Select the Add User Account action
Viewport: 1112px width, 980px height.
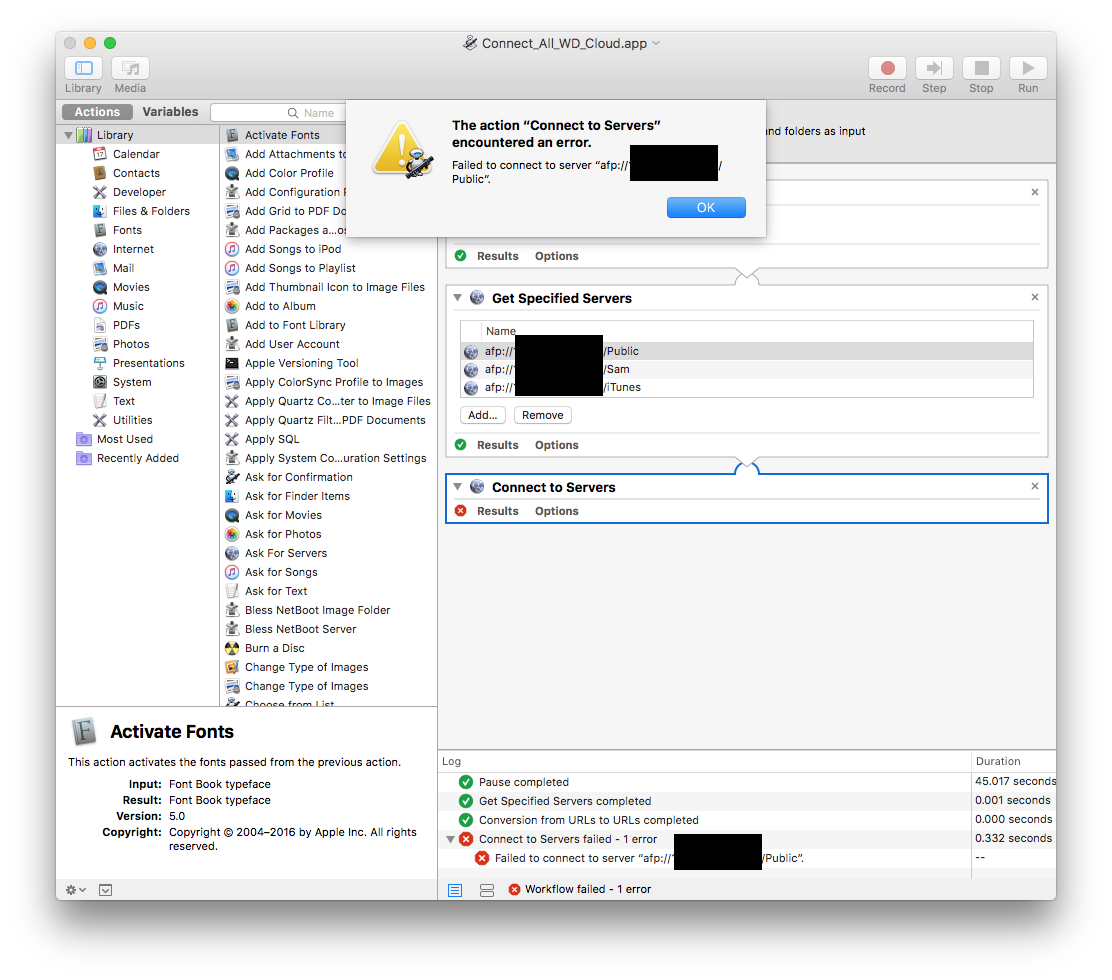[x=292, y=344]
